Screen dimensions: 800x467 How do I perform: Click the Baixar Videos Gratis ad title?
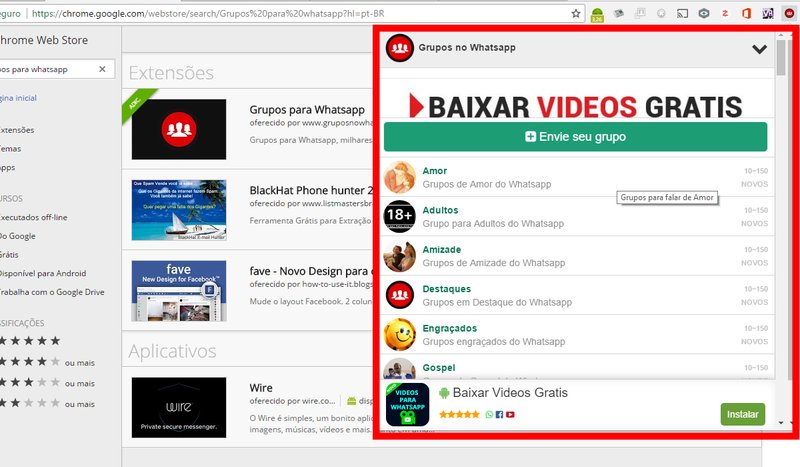coord(510,392)
